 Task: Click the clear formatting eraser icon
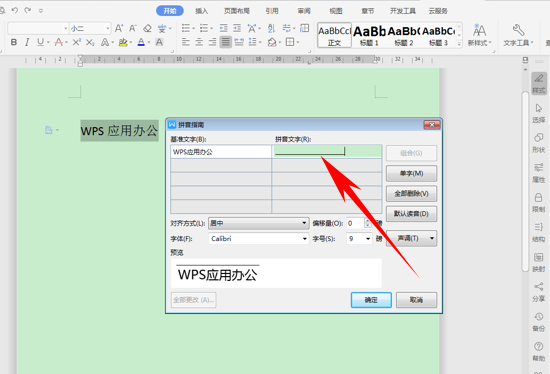[147, 28]
